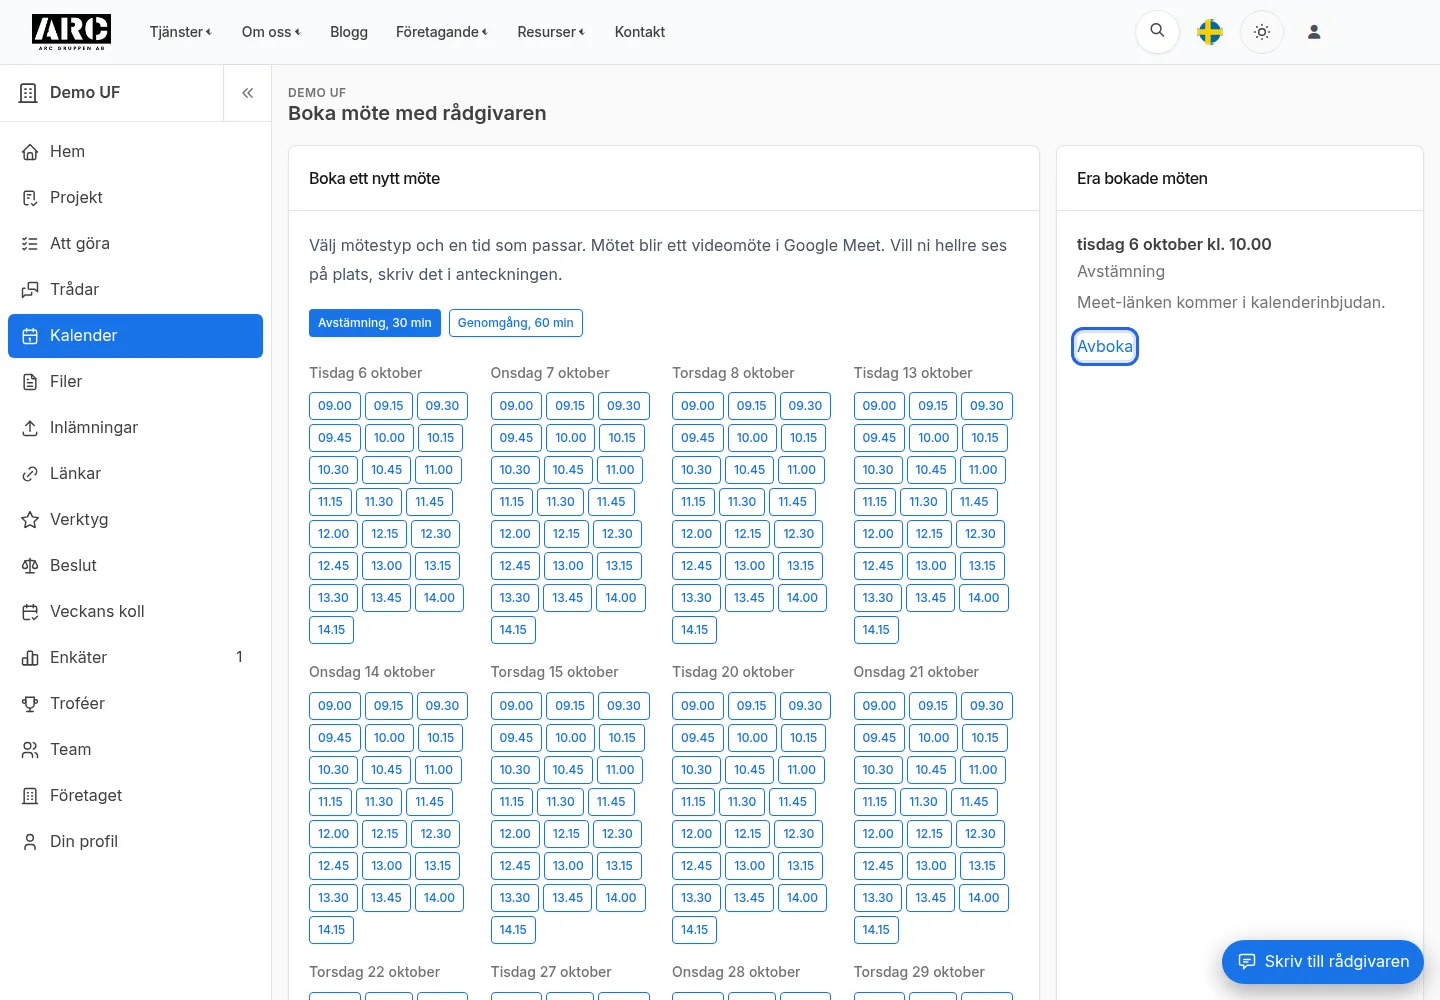Expand the Företagande dropdown menu
Image resolution: width=1440 pixels, height=1000 pixels.
point(442,32)
